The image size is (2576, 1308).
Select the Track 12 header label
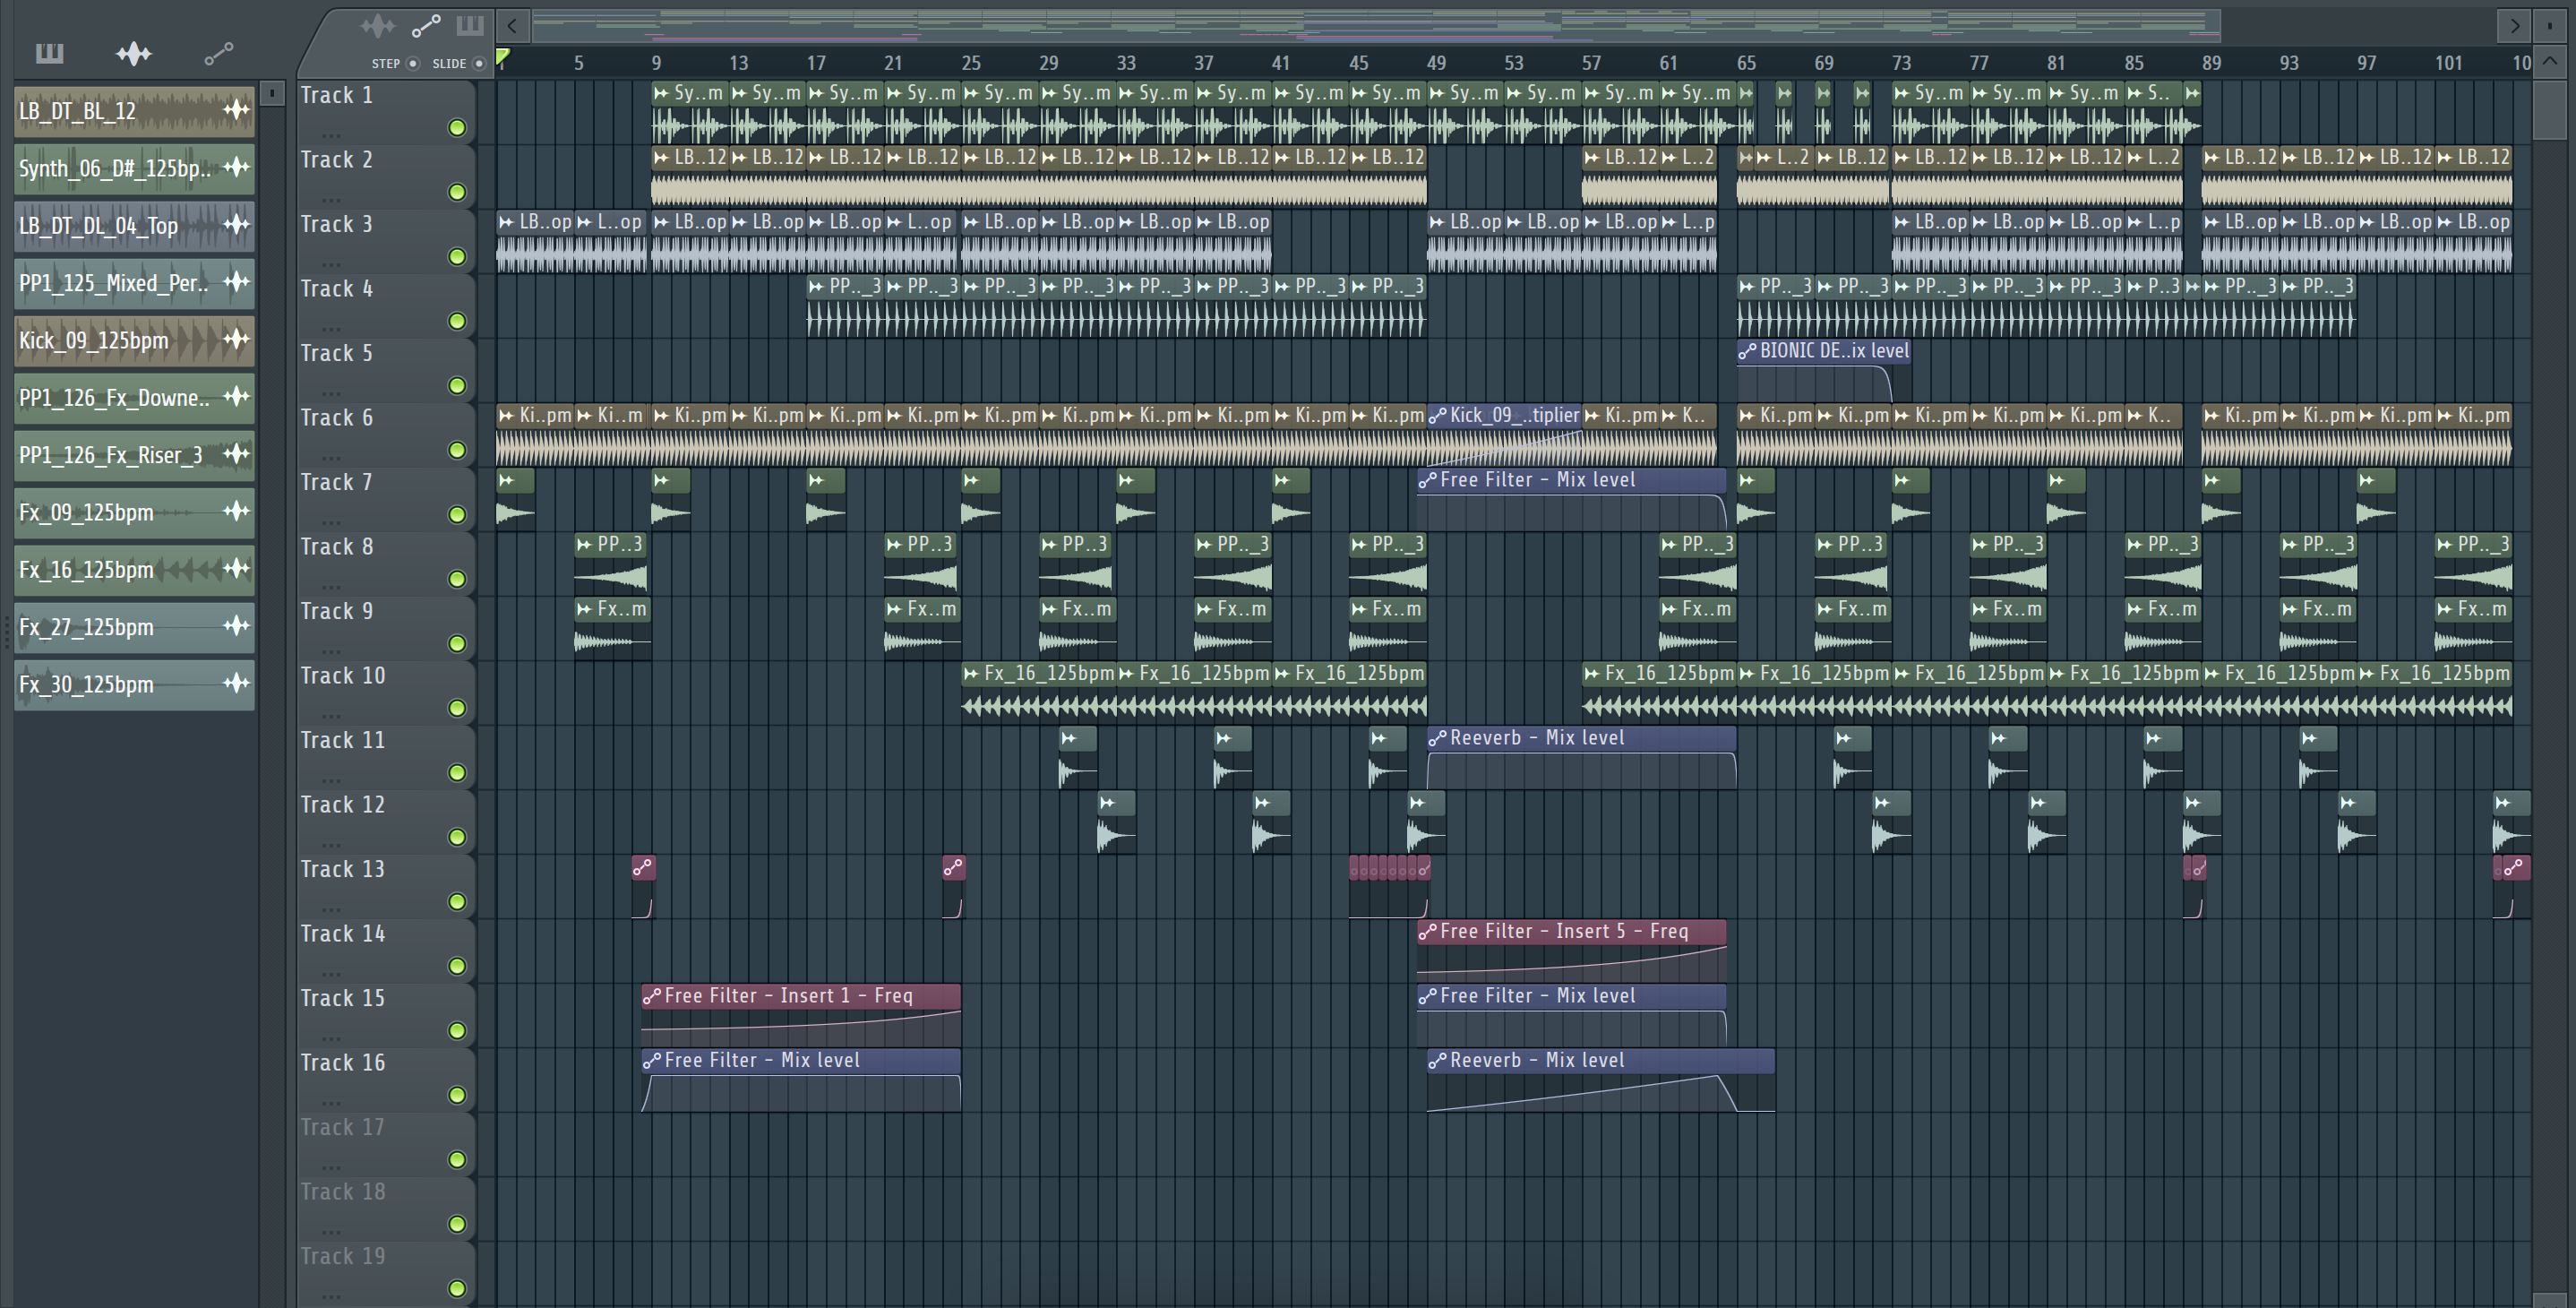[342, 805]
